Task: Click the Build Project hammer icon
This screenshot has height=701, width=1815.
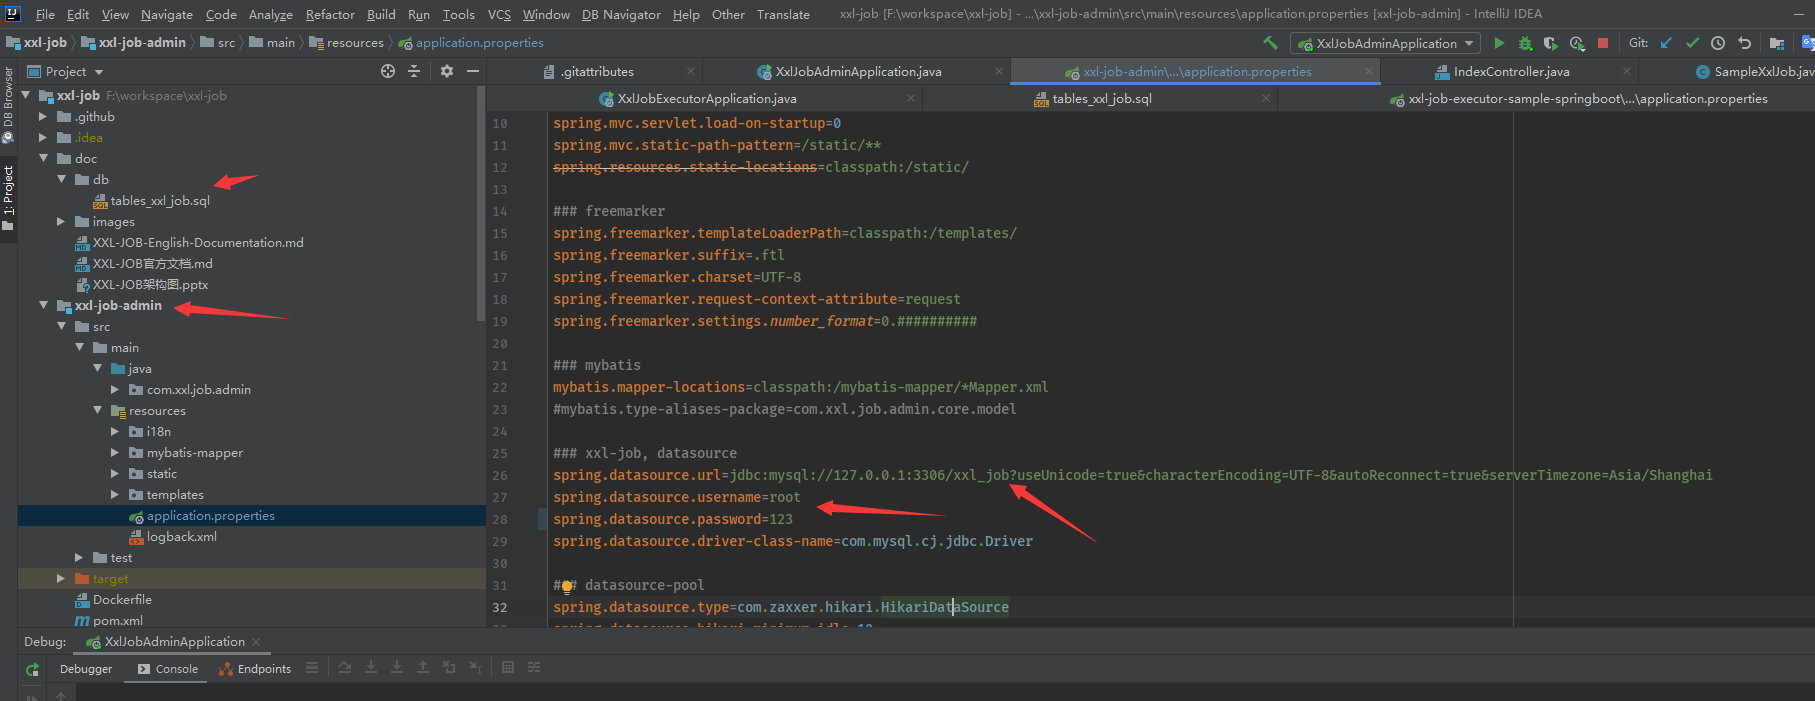Action: tap(1270, 43)
